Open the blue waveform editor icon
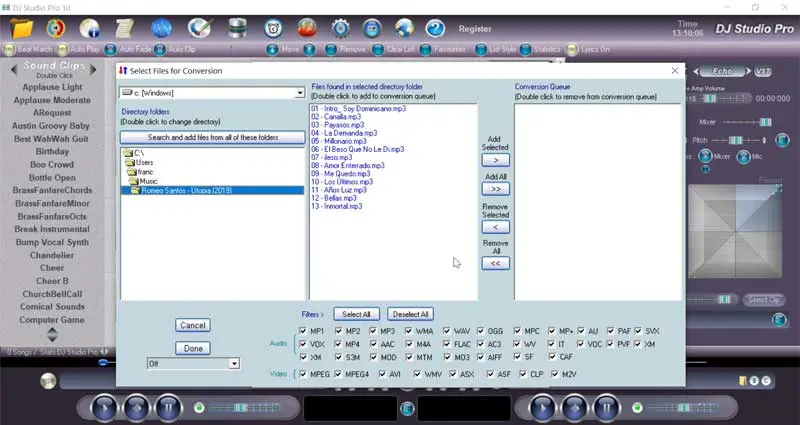 [x=161, y=29]
